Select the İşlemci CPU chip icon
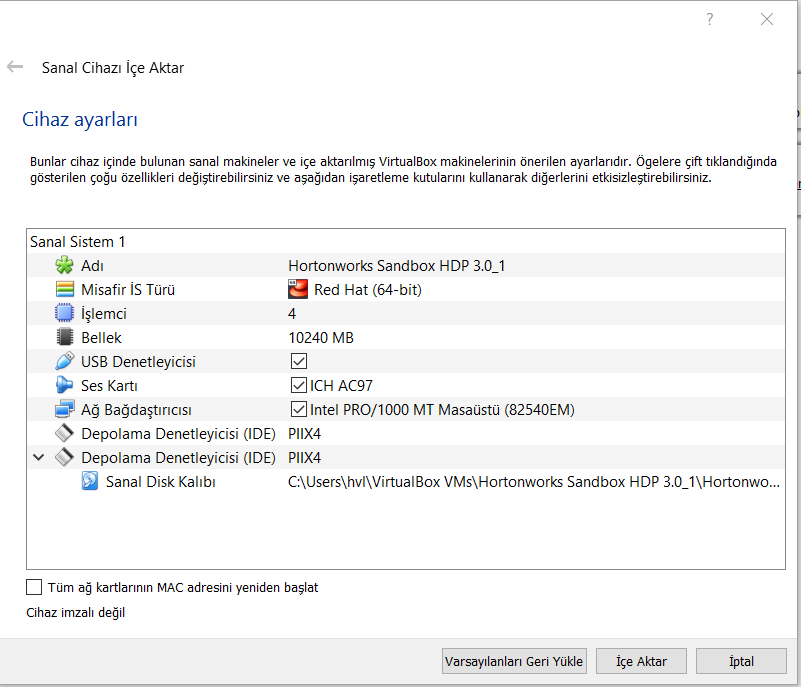Screen dimensions: 801x687 [x=64, y=313]
